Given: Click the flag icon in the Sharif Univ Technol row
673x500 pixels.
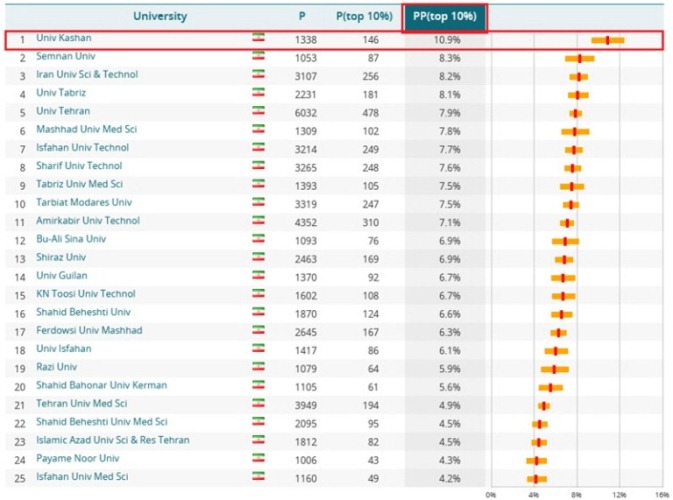Looking at the screenshot, I should point(258,167).
